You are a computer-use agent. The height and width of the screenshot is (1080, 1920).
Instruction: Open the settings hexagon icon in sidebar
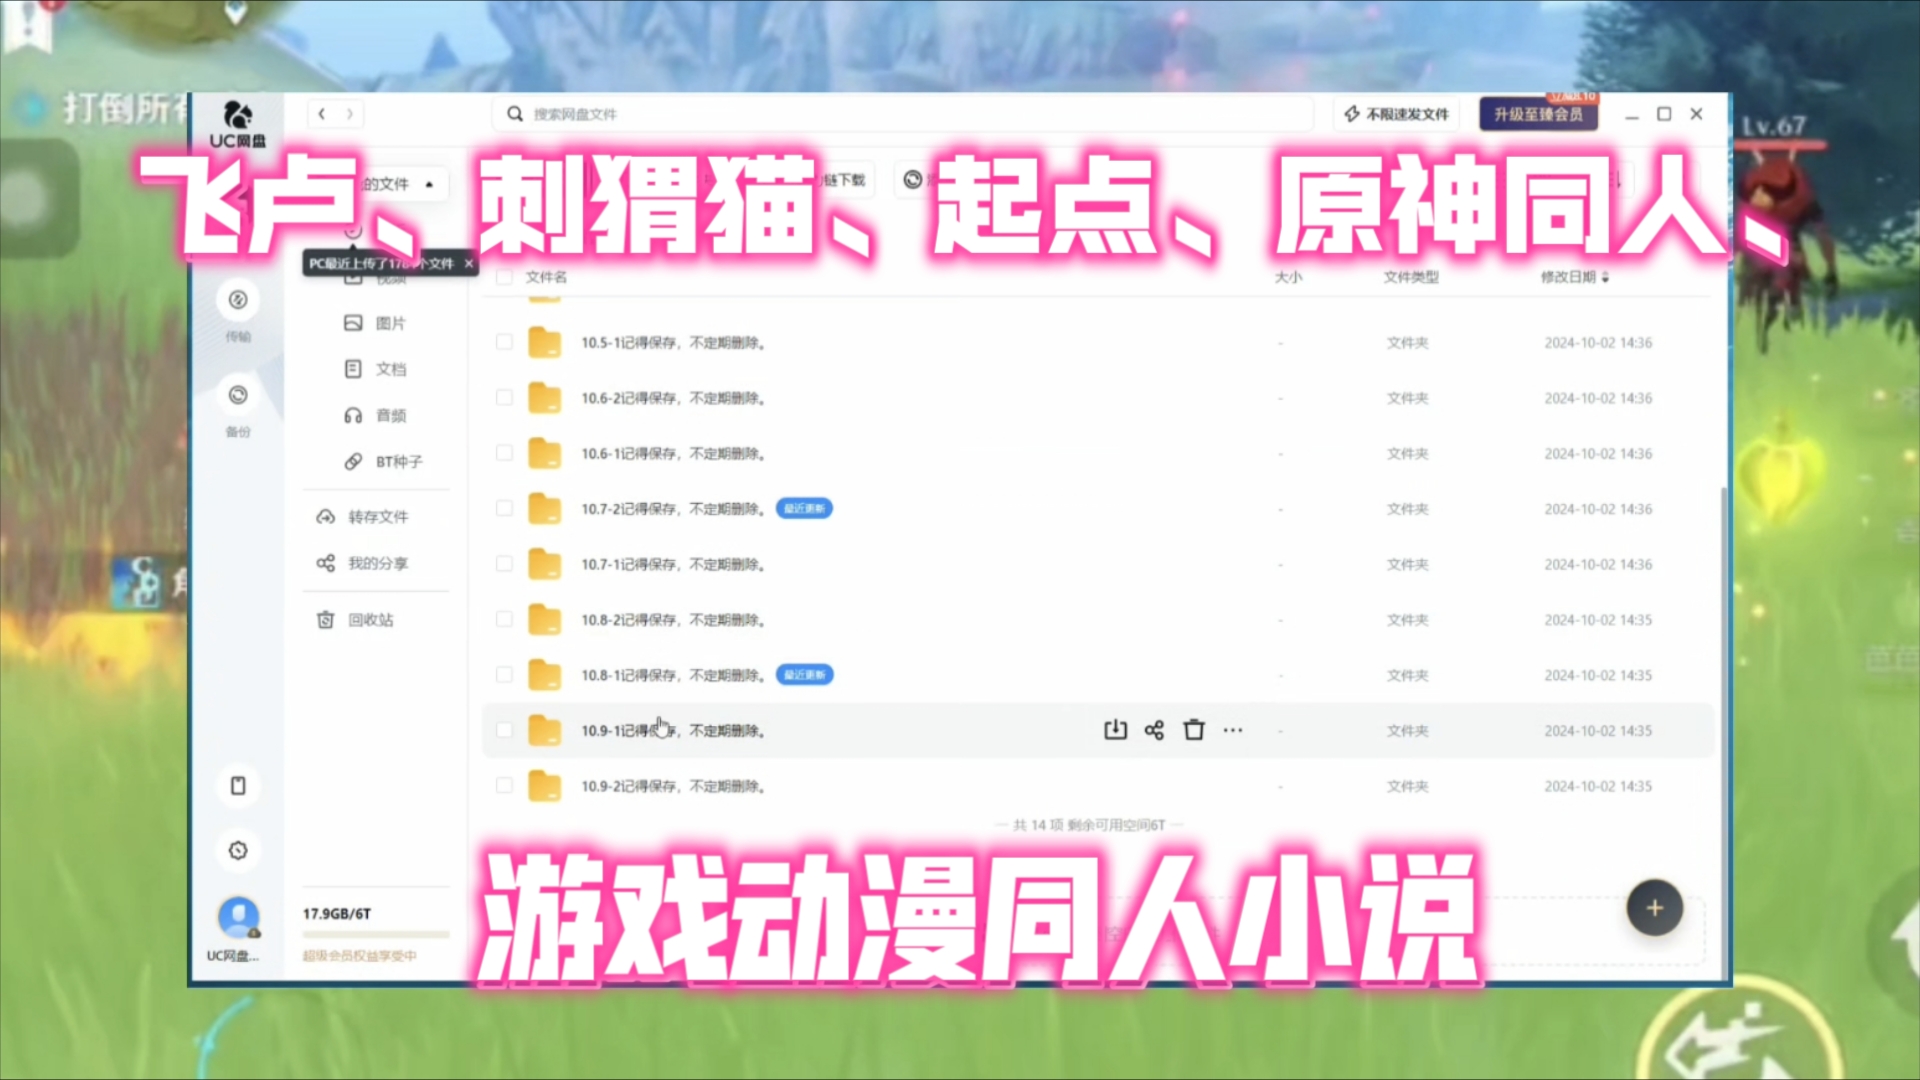[238, 850]
